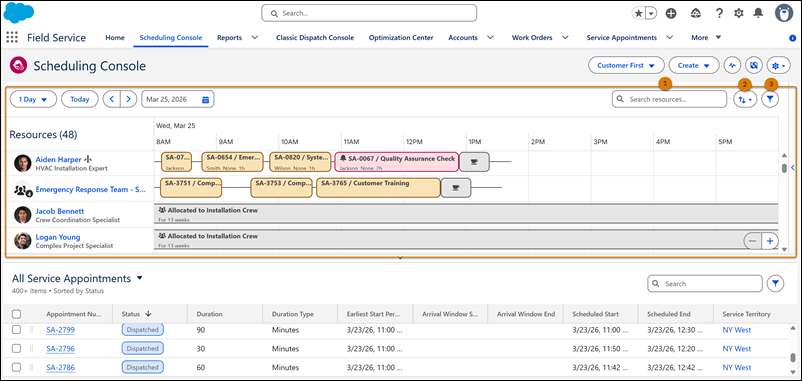
Task: Open the Customer First policy dropdown
Action: (x=626, y=65)
